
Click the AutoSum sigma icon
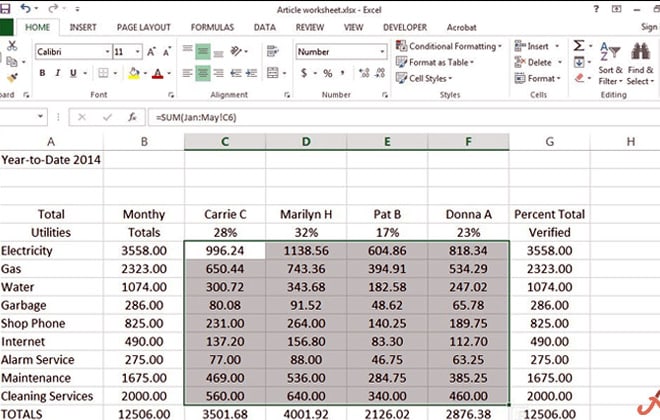coord(579,45)
